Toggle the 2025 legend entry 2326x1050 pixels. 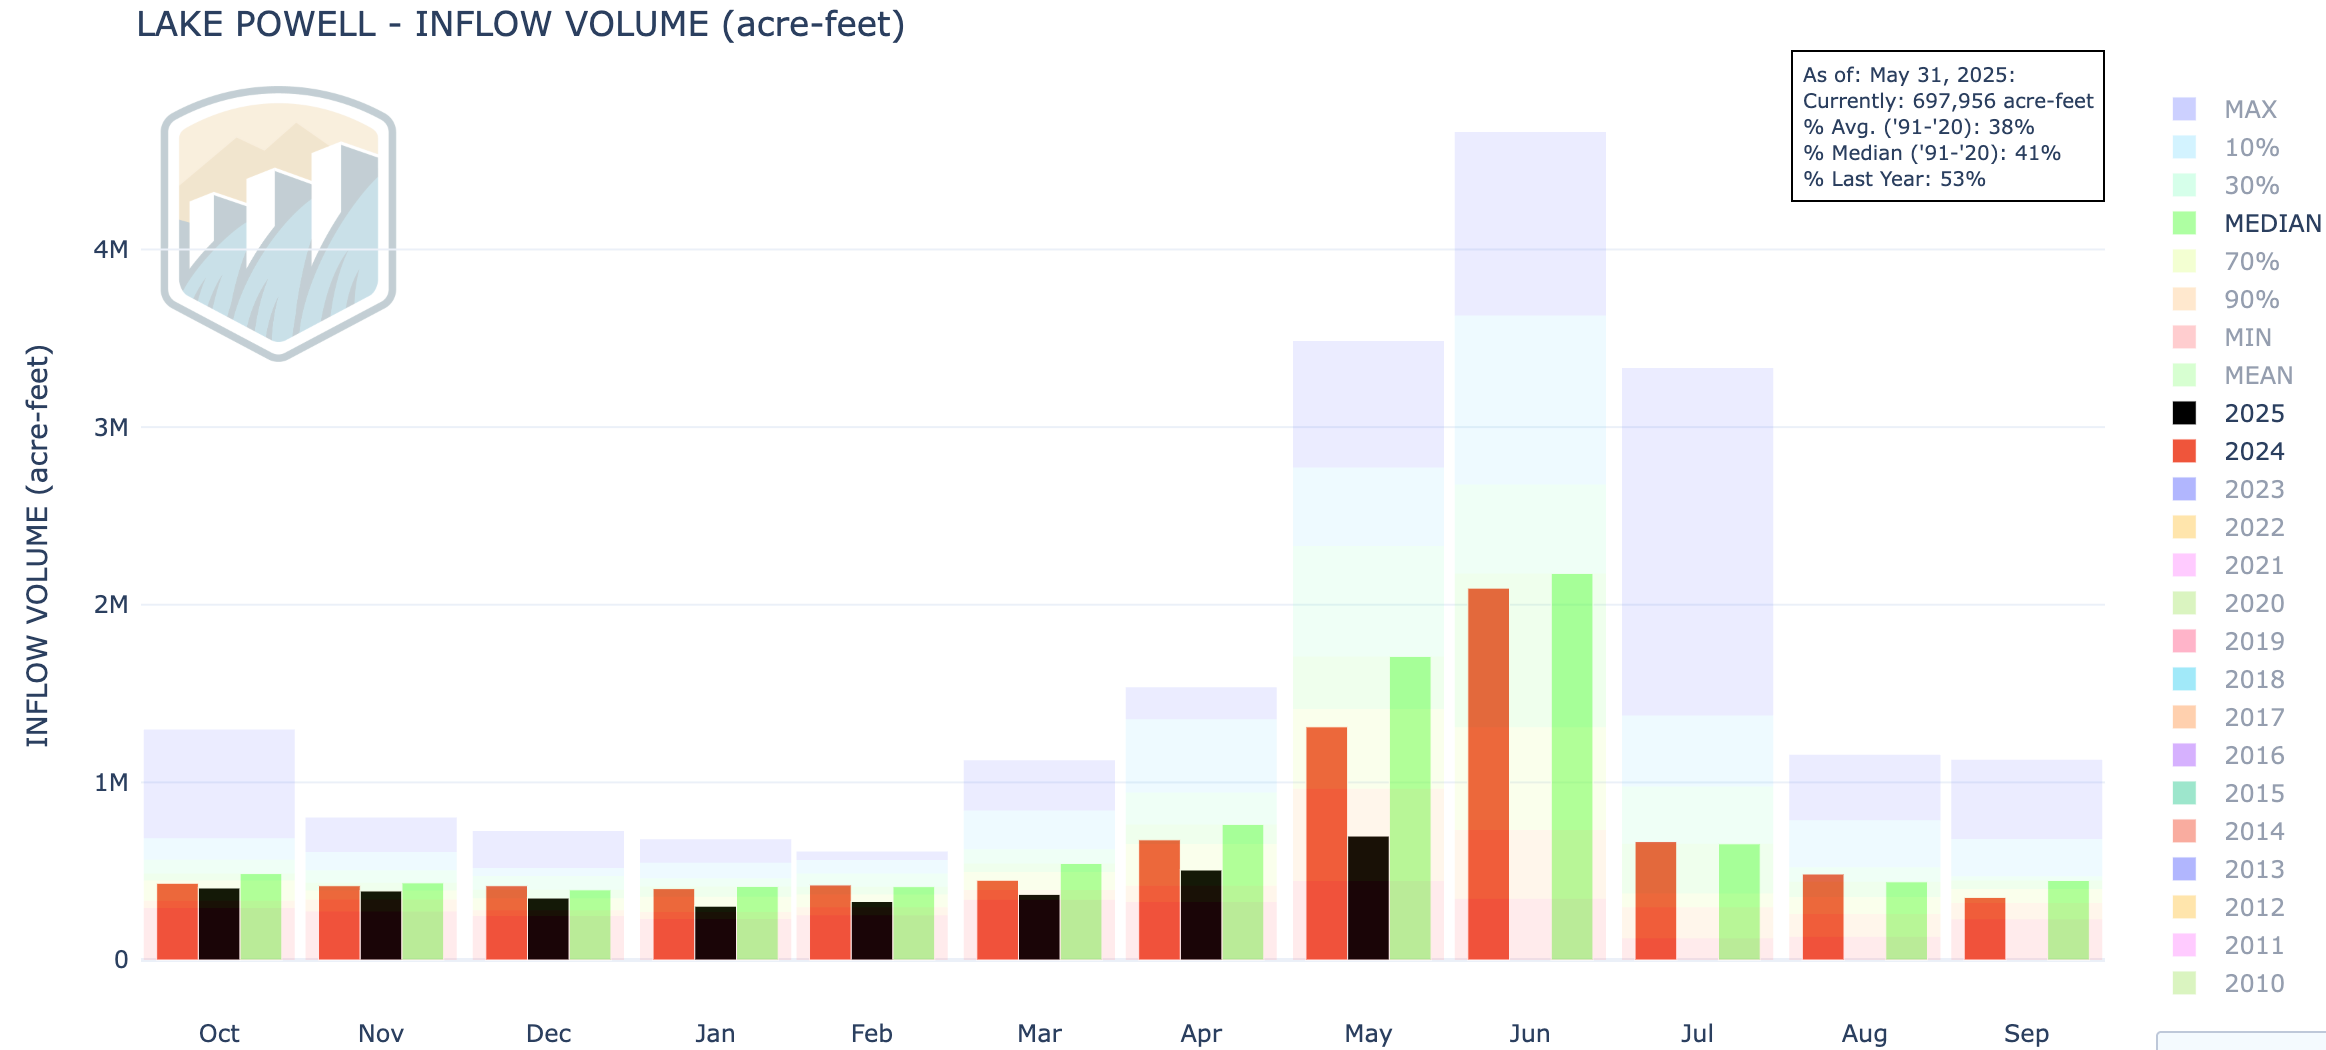(x=2253, y=413)
